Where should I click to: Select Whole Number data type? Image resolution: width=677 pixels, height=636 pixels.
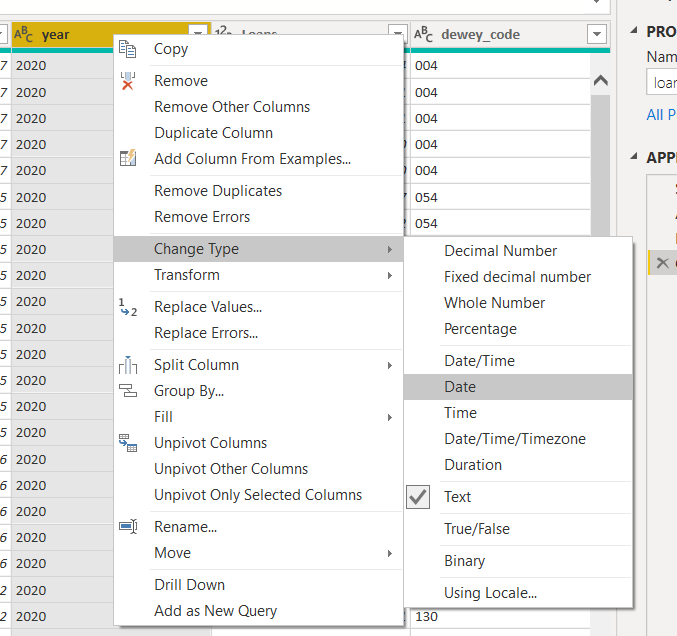click(495, 303)
